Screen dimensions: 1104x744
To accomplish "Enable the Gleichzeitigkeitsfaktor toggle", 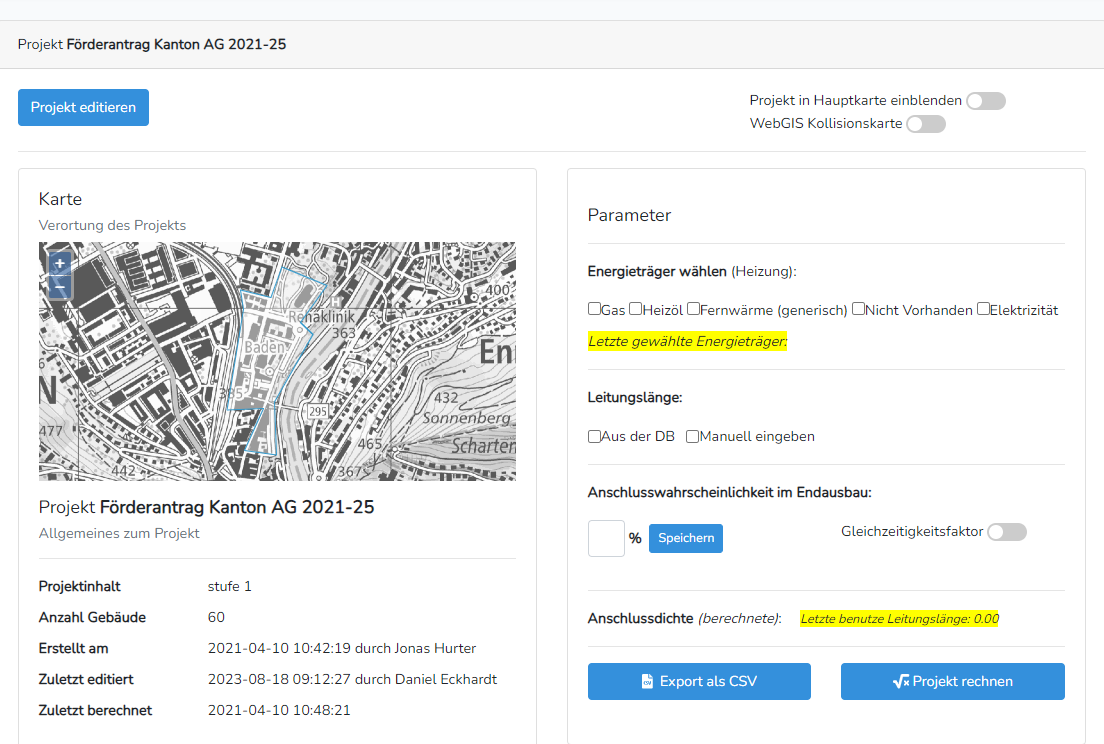I will tap(1006, 532).
